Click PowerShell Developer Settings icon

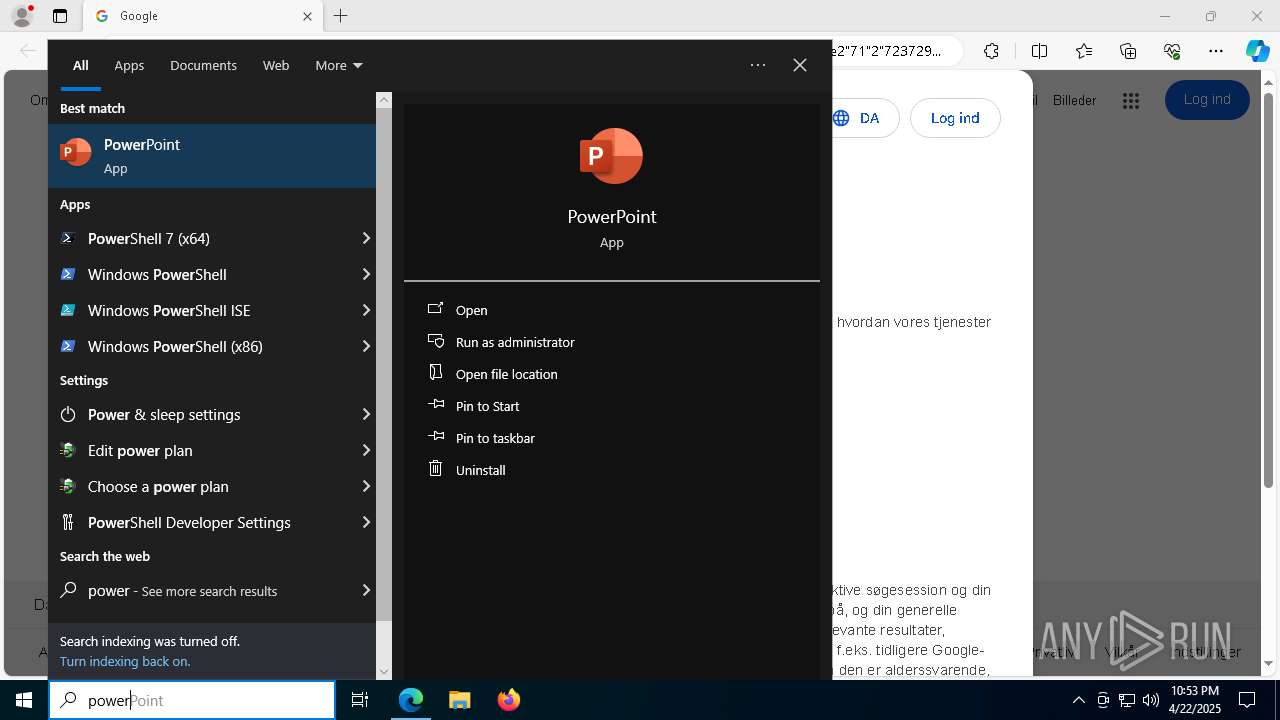(x=68, y=522)
